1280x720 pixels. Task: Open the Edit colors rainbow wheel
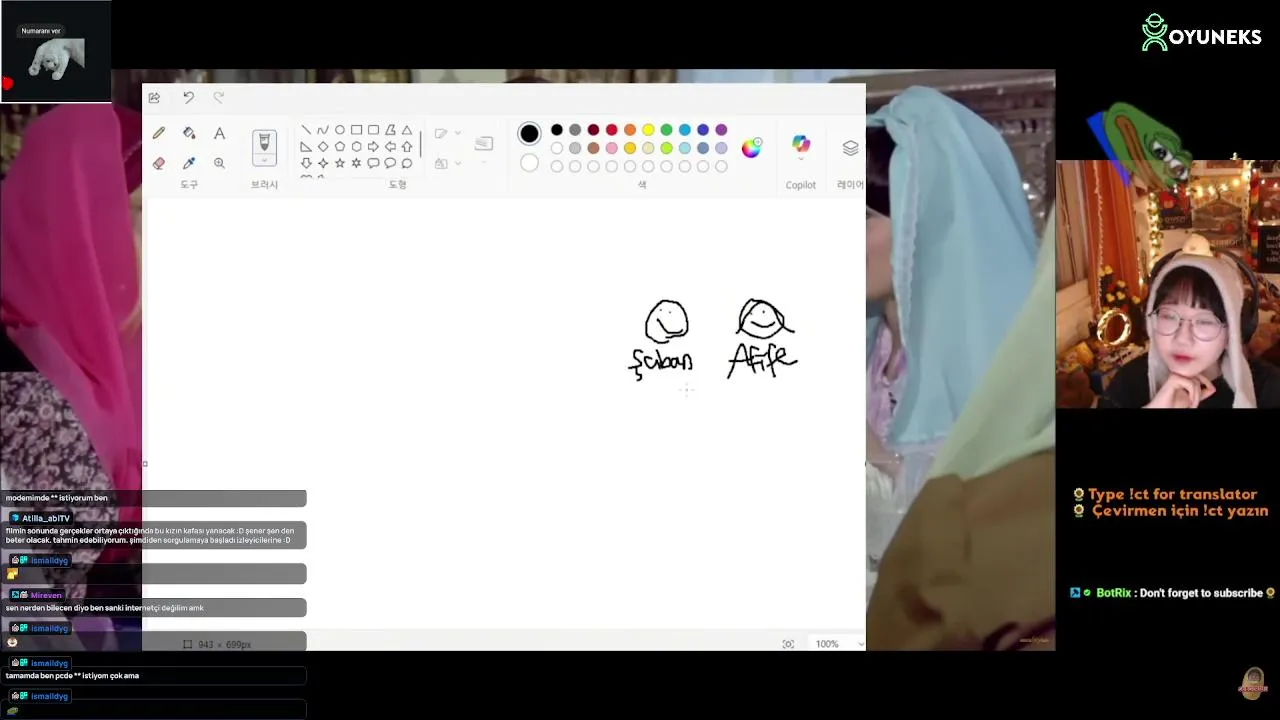[751, 148]
